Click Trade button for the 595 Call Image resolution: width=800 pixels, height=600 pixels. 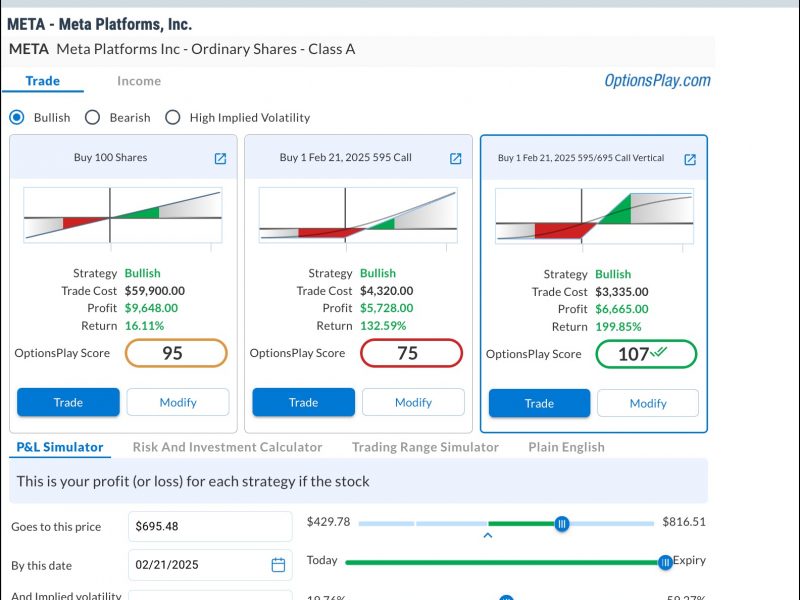click(x=304, y=402)
